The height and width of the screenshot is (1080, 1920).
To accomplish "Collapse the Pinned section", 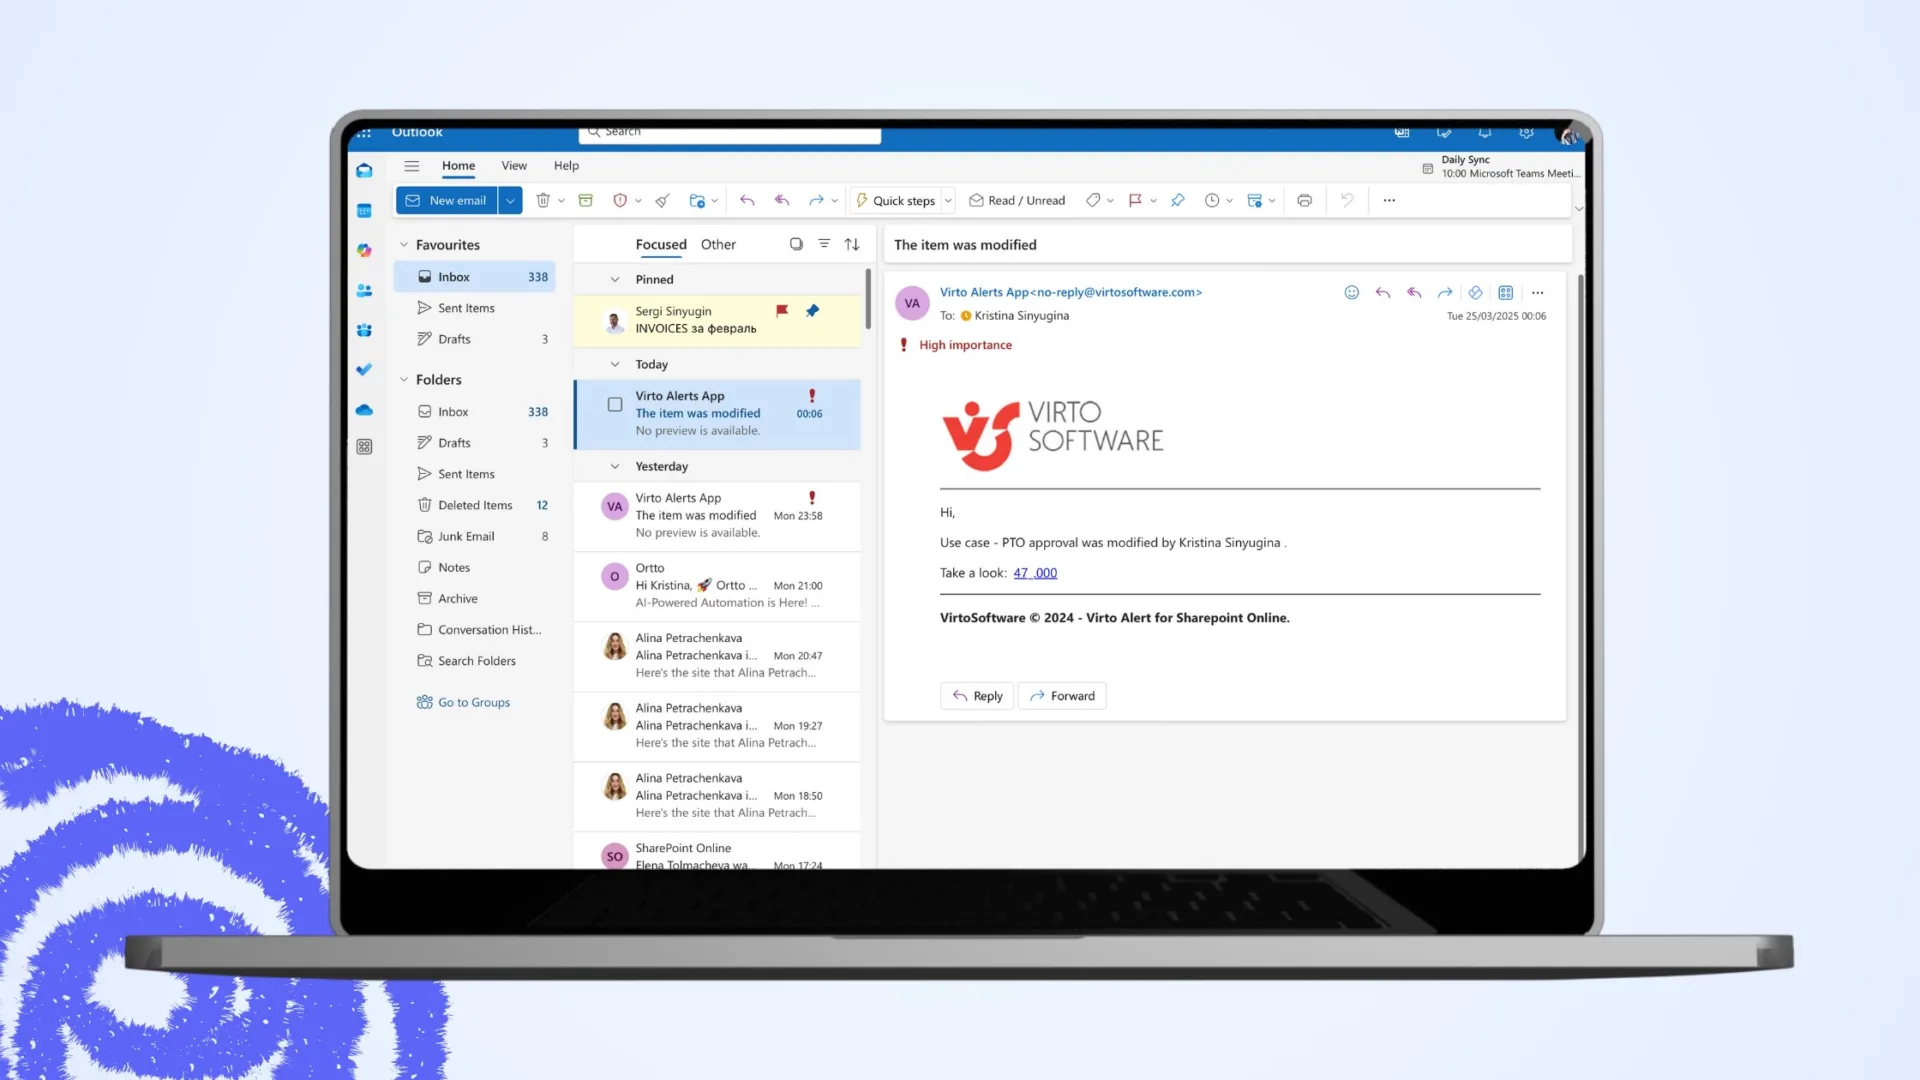I will 614,279.
